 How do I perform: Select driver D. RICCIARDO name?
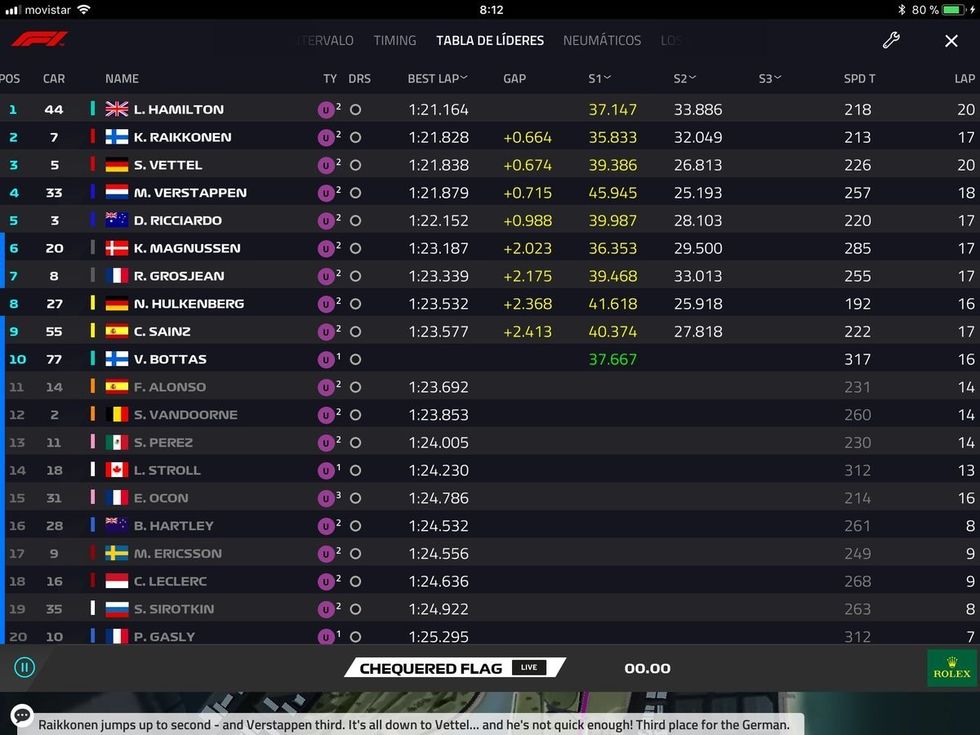pos(177,221)
